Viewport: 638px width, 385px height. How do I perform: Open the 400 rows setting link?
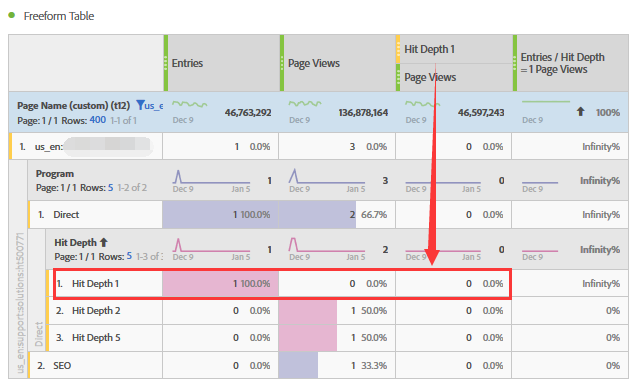point(98,120)
